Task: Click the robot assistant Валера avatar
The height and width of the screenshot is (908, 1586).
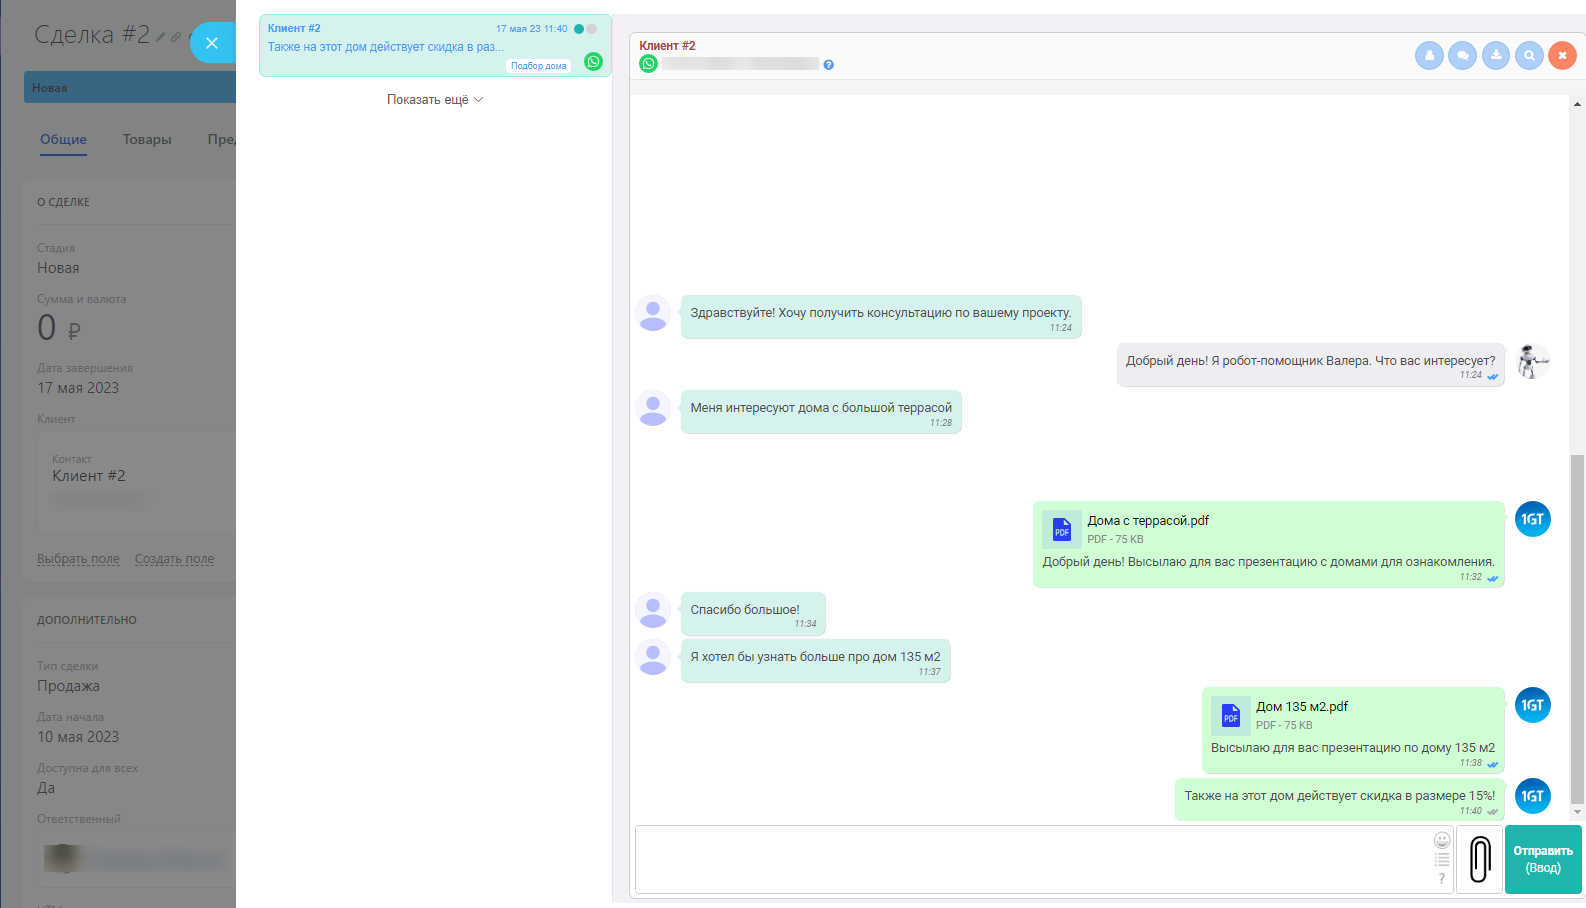Action: (x=1532, y=361)
